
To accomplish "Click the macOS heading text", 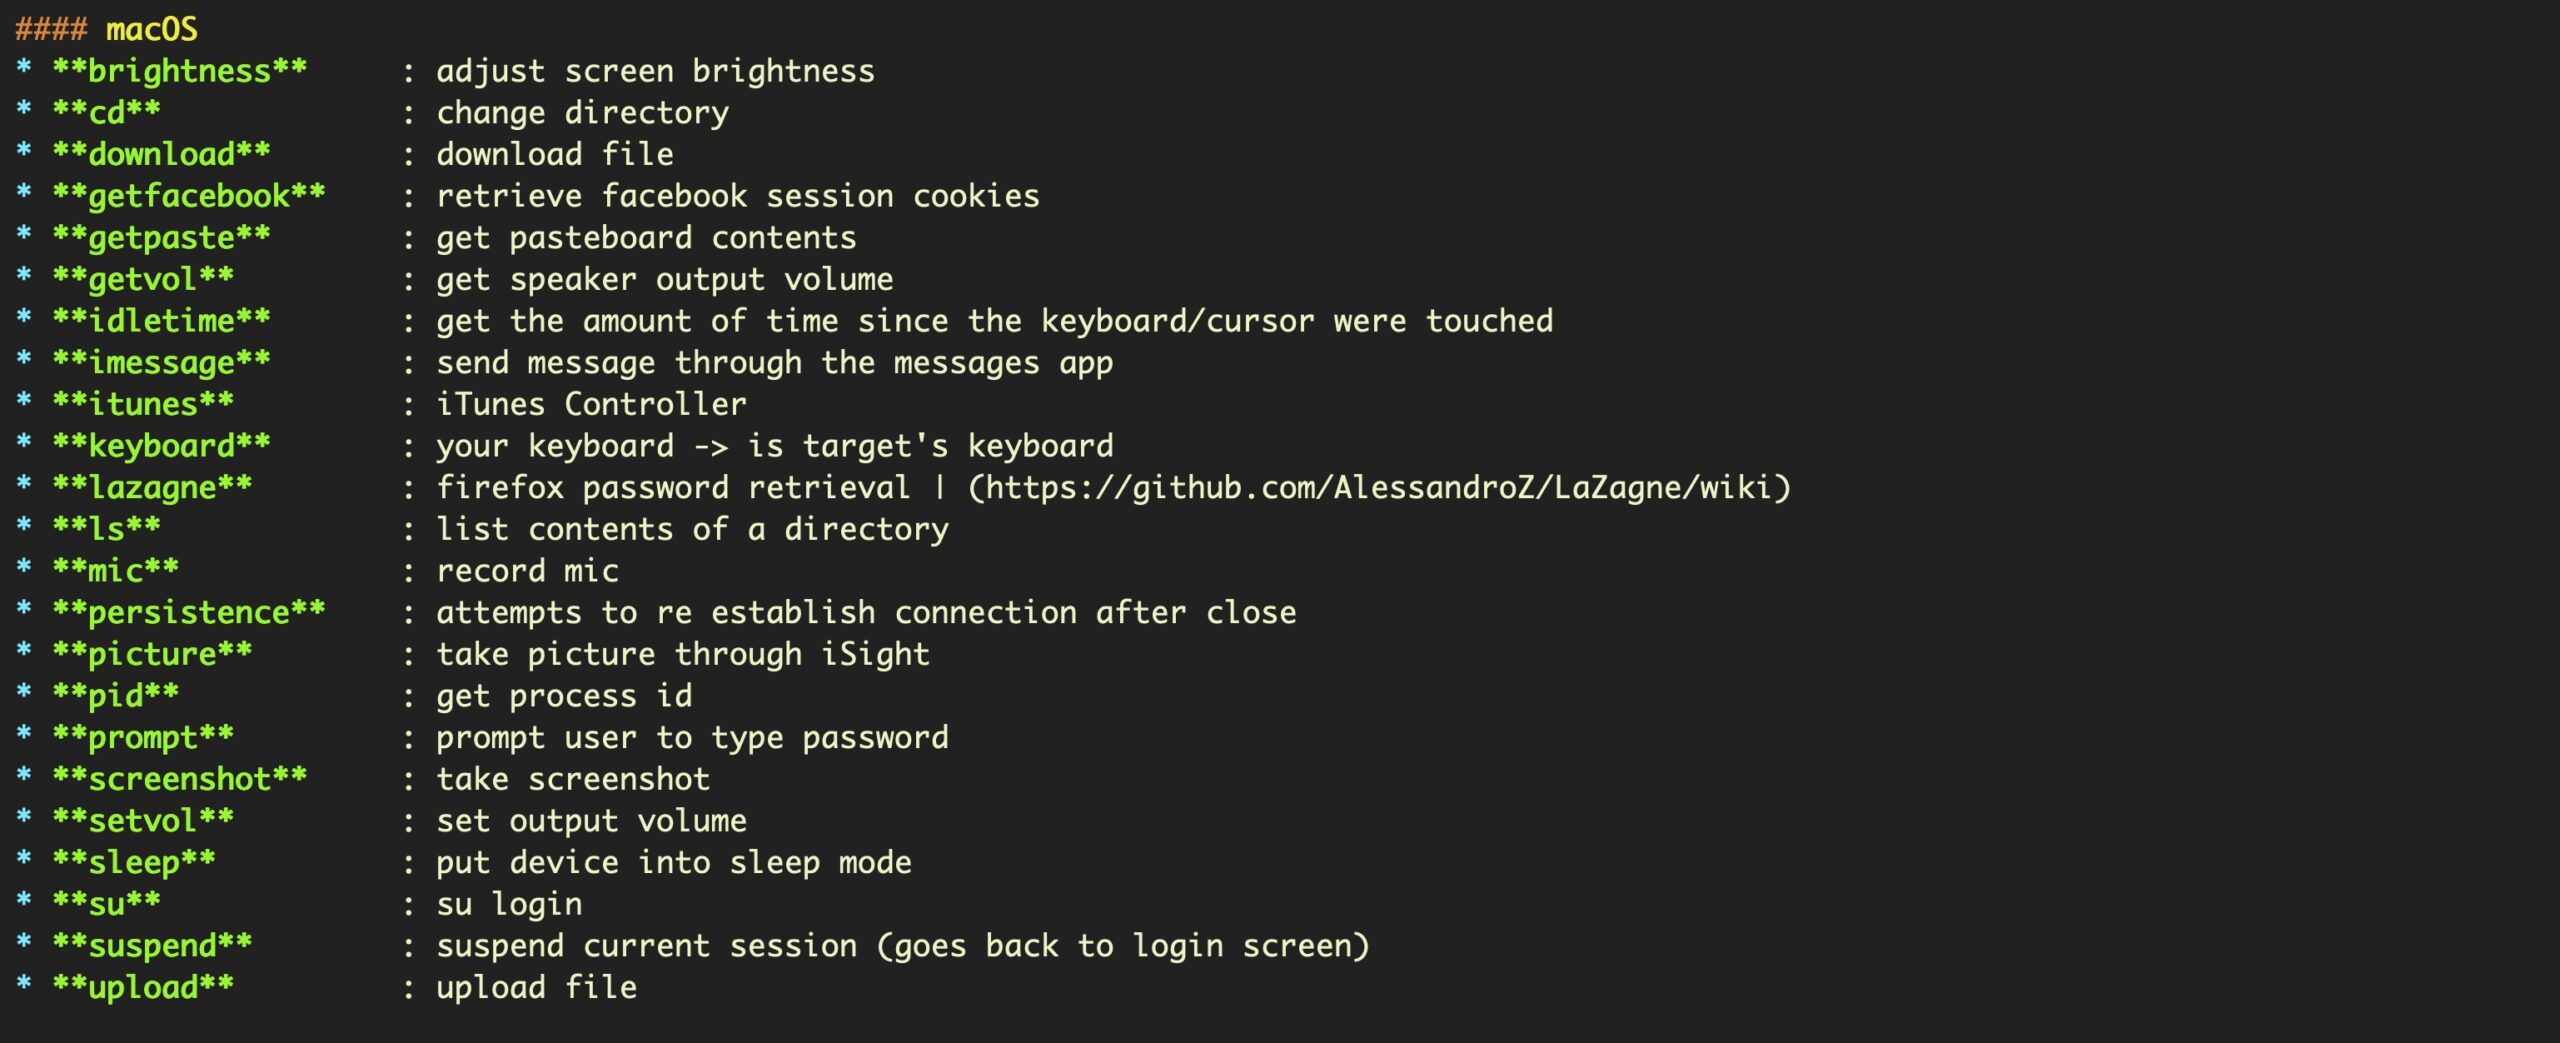I will click(151, 29).
